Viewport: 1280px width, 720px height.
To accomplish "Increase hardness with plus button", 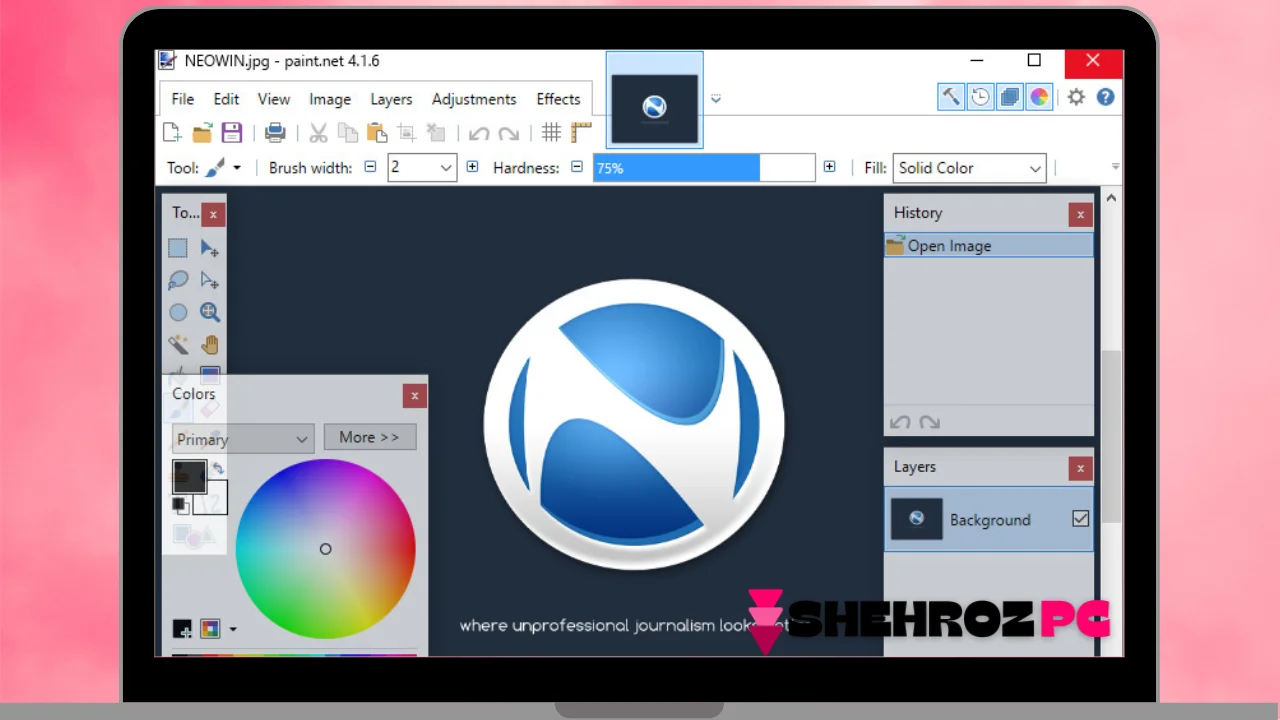I will pos(829,167).
